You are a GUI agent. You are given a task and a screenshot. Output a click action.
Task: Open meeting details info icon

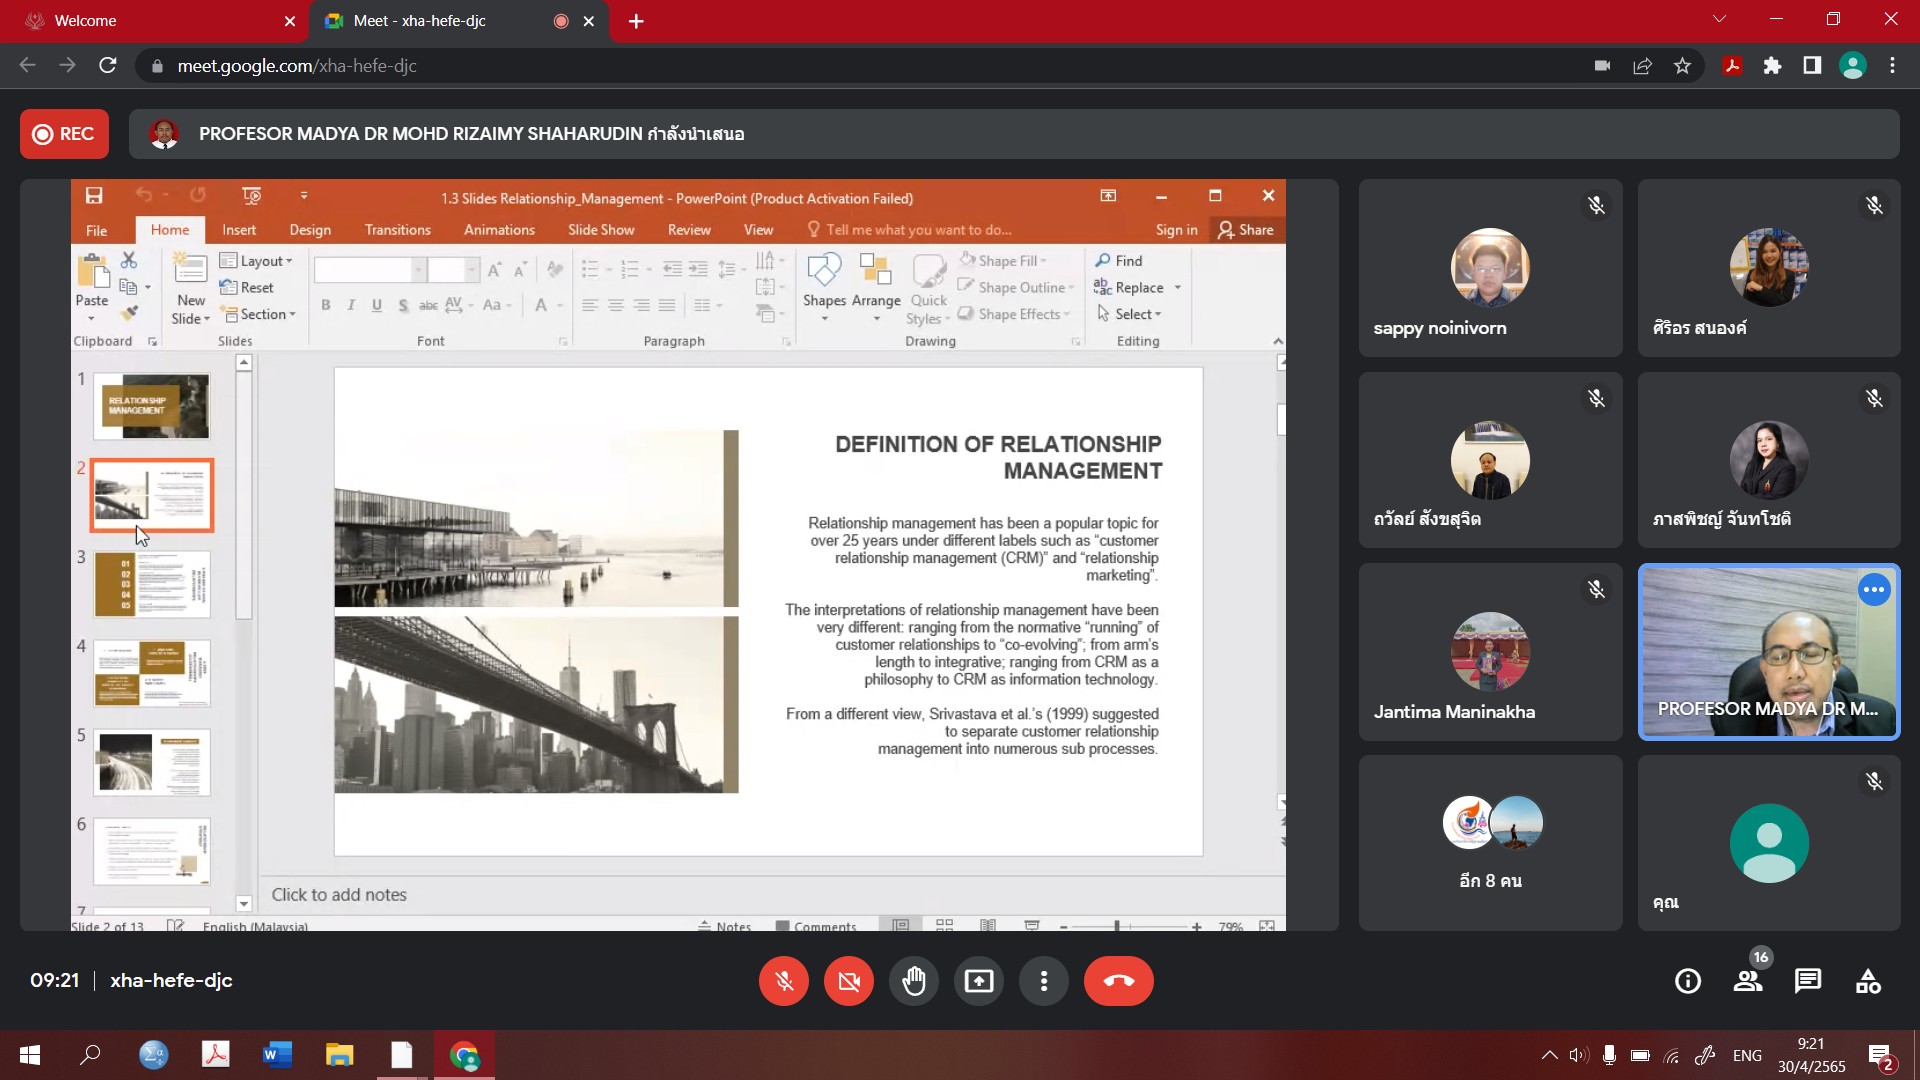[1688, 981]
